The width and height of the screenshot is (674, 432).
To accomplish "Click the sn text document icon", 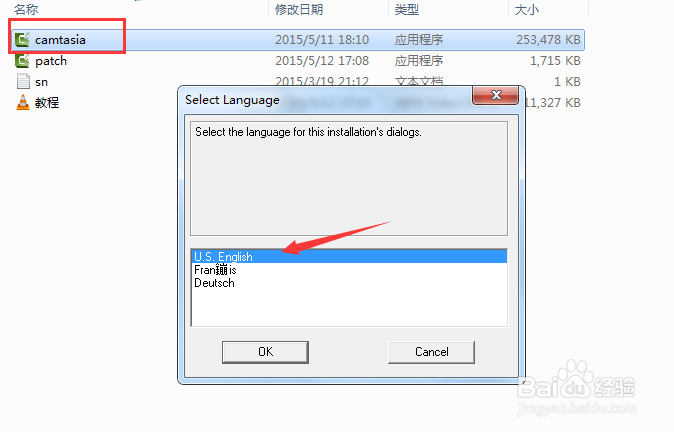I will (23, 81).
